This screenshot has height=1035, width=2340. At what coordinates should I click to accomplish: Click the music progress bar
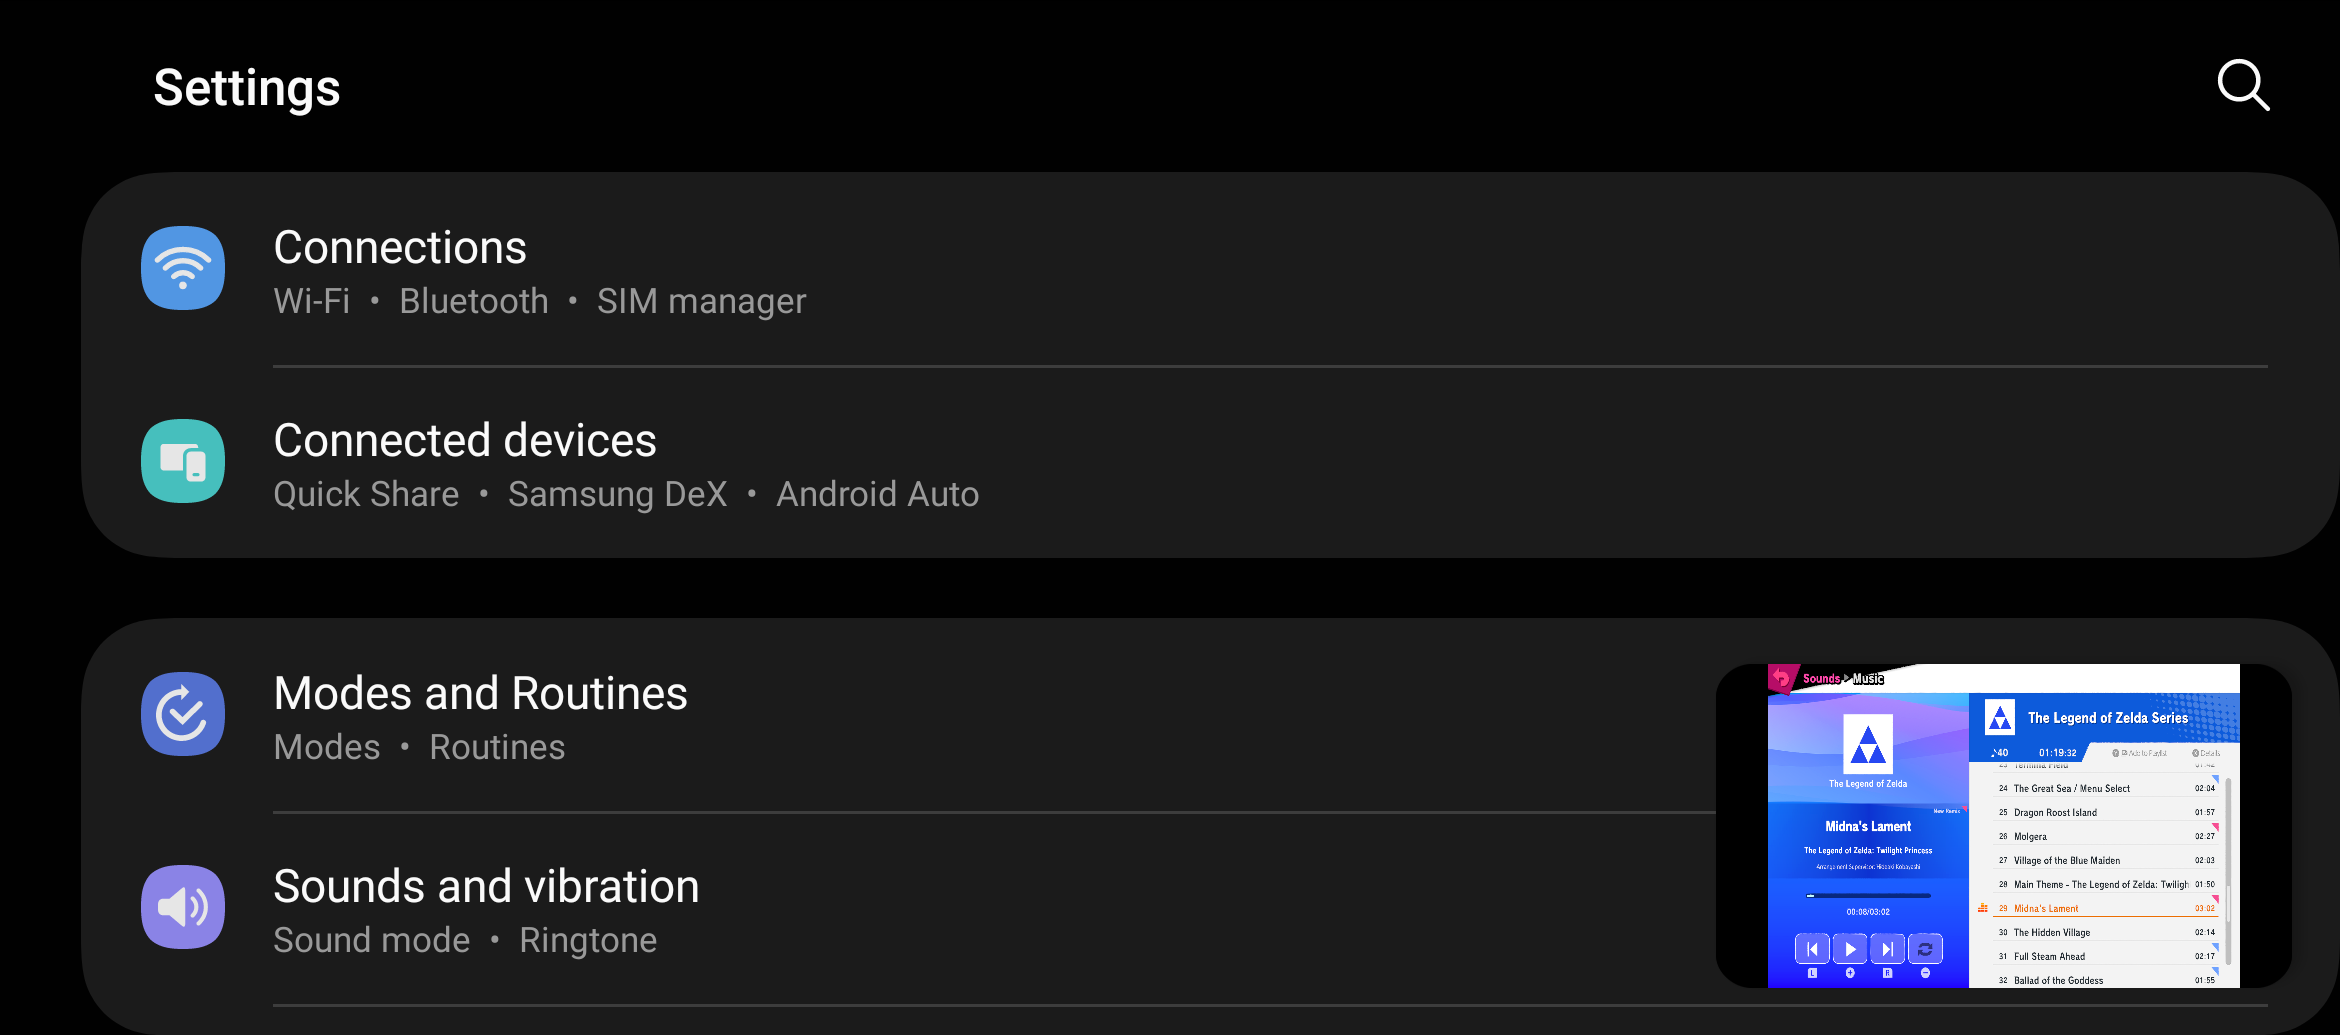(x=1868, y=896)
